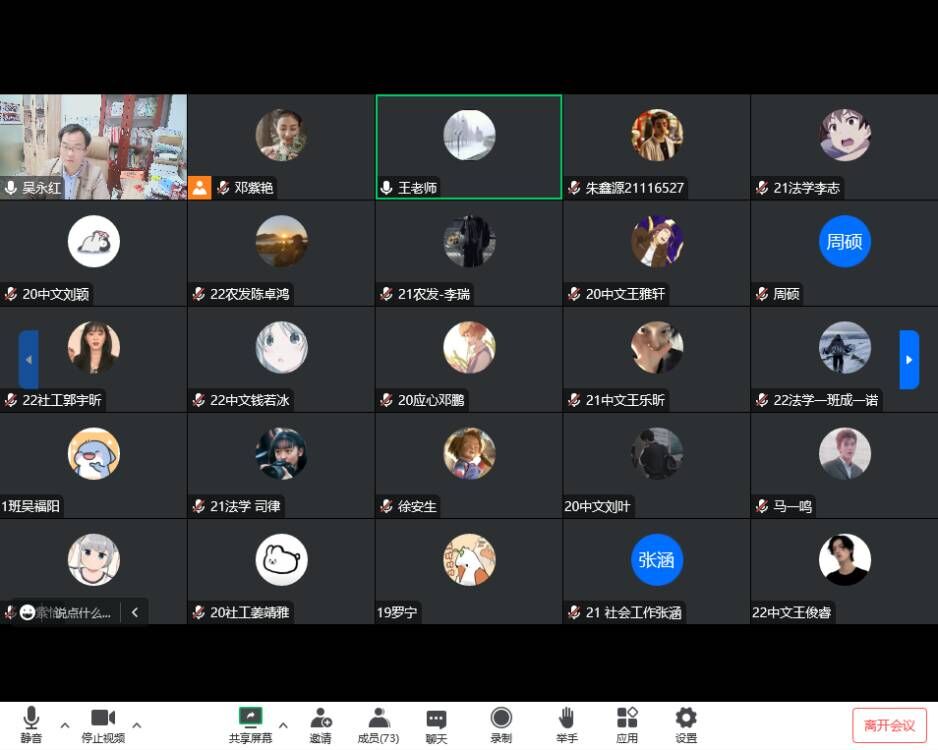938x750 pixels.
Task: Expand video options arrow beside 停止视频
Action: (x=137, y=725)
